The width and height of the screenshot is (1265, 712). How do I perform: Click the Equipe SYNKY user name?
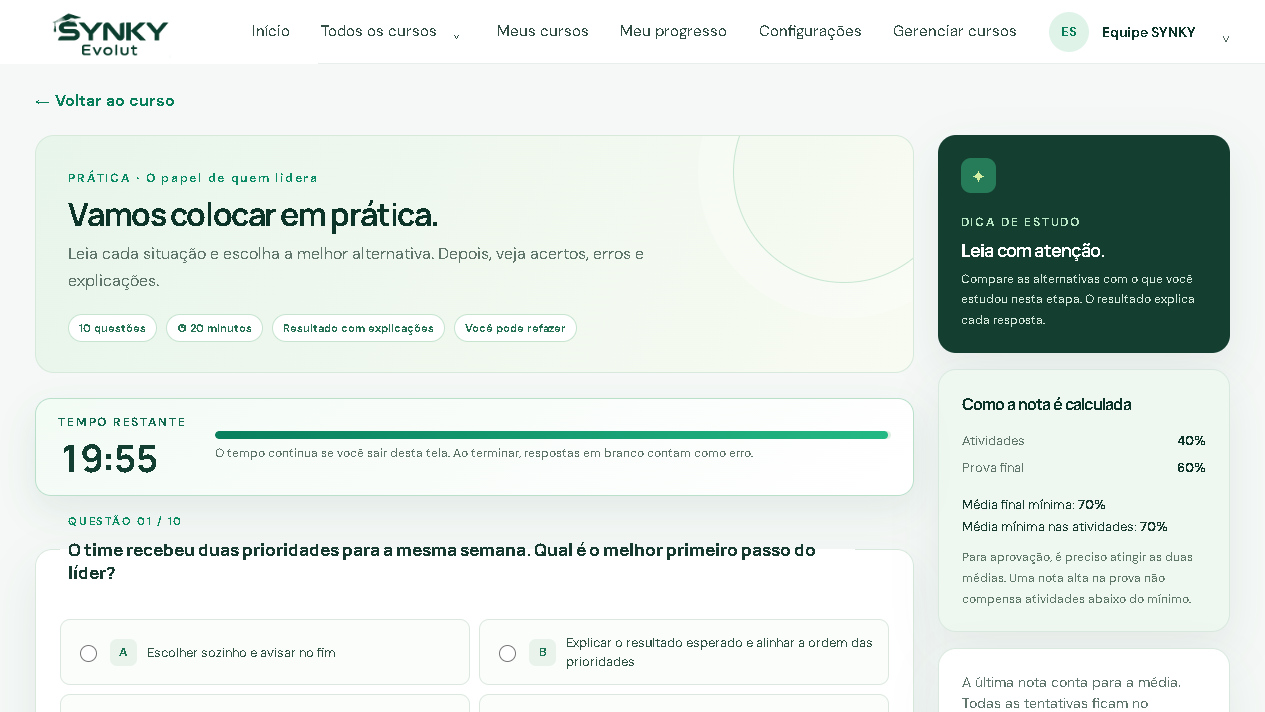point(1149,32)
